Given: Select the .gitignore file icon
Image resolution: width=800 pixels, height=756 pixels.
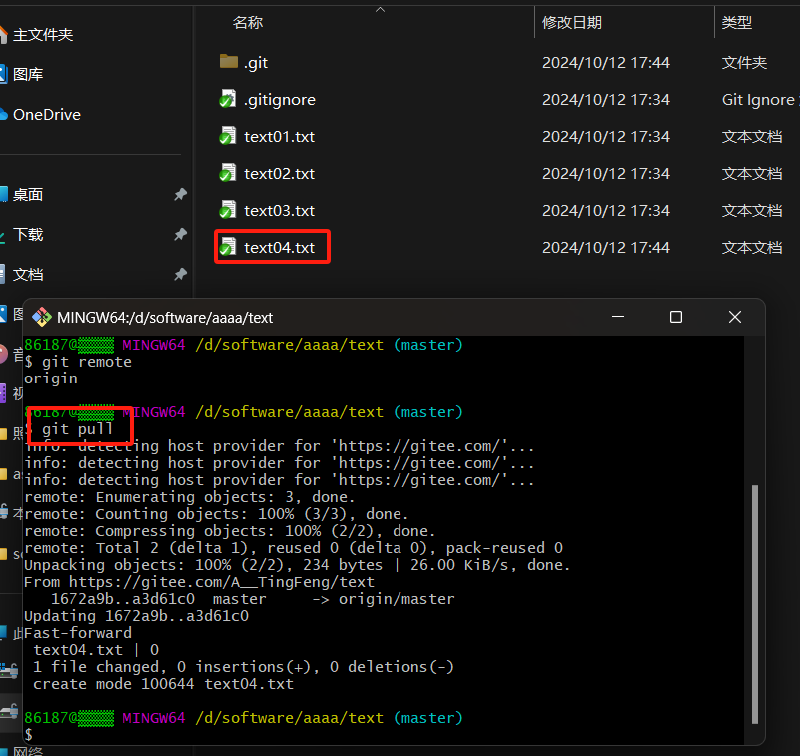Looking at the screenshot, I should click(x=228, y=99).
